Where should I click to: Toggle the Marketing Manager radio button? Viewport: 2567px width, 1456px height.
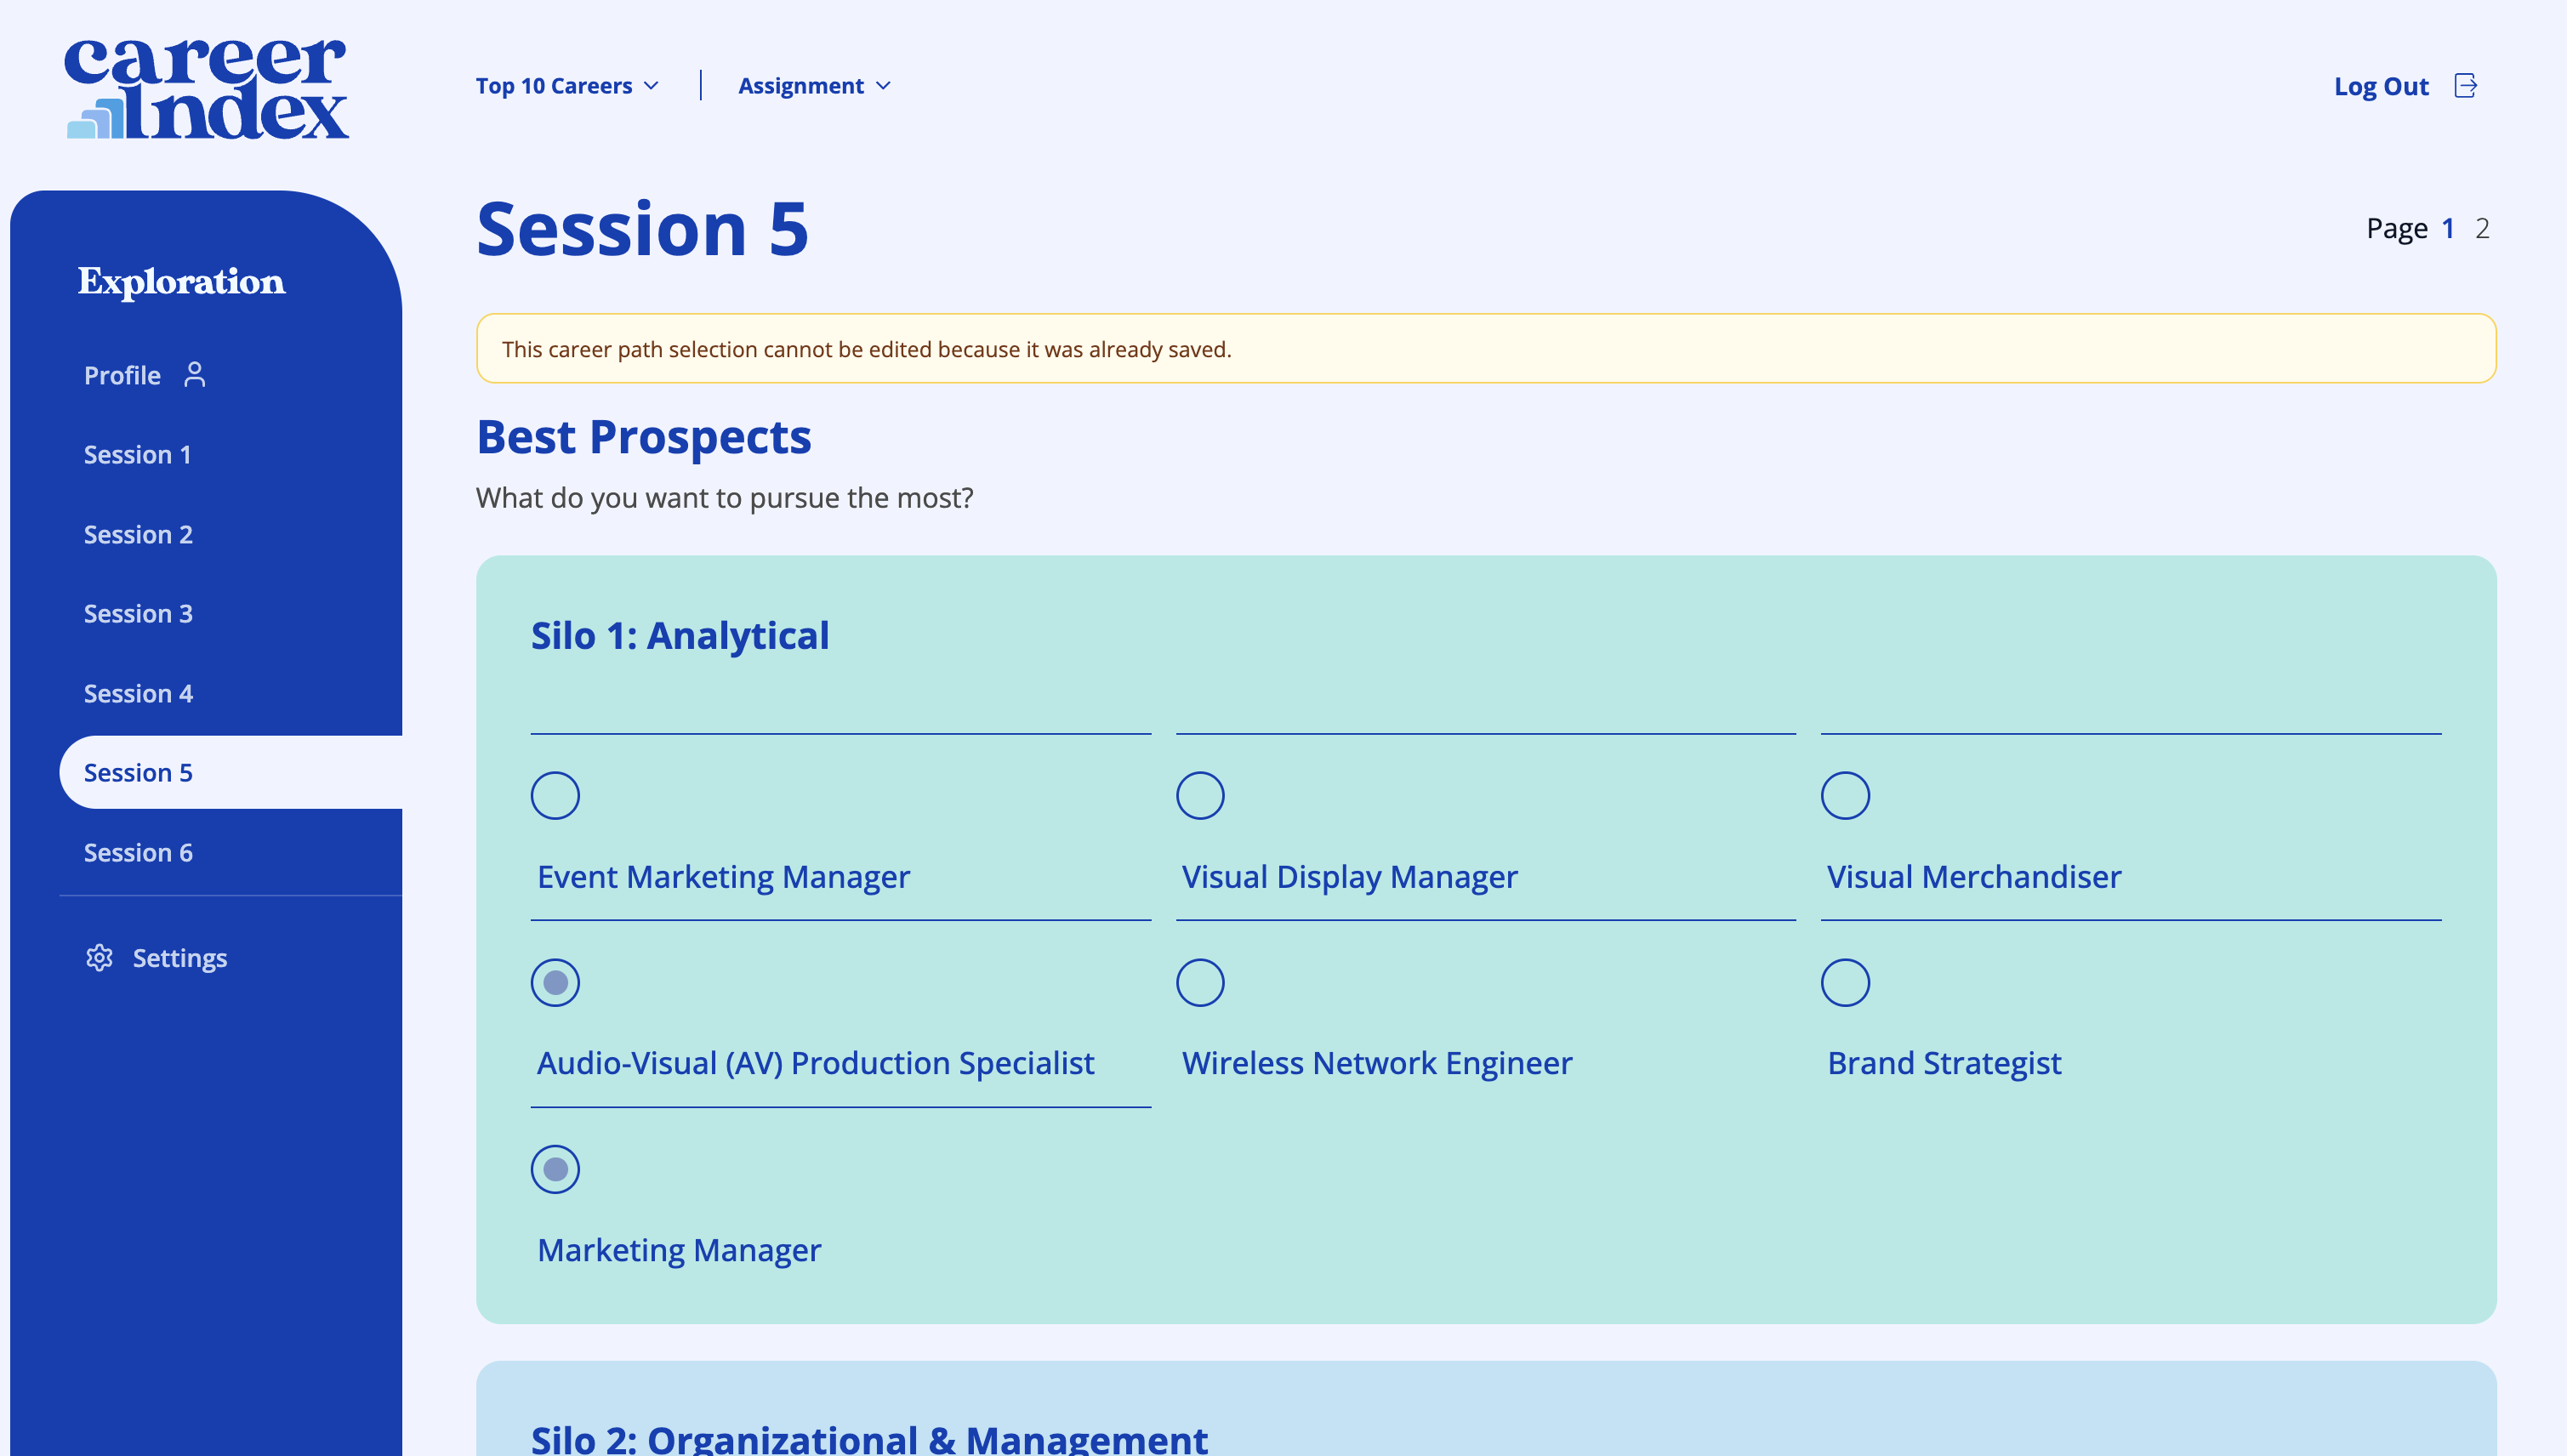tap(555, 1169)
